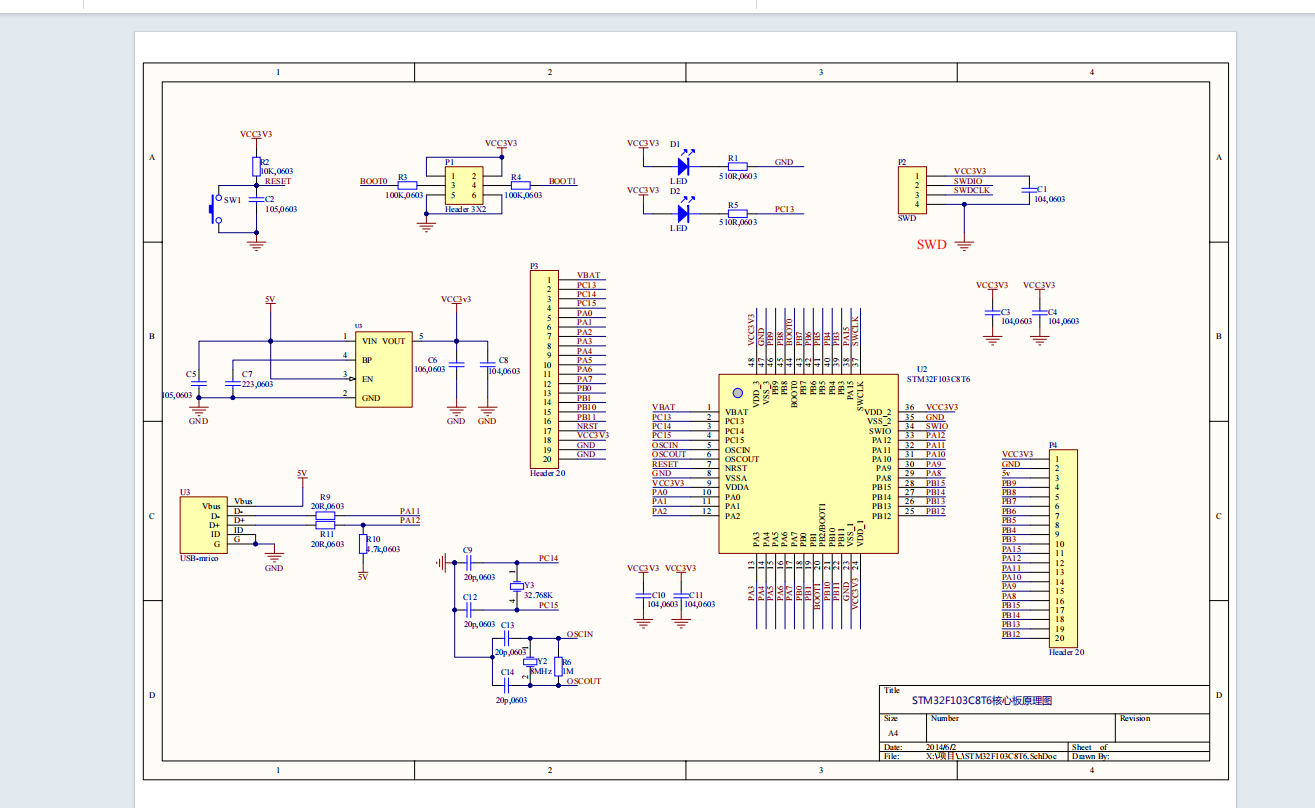This screenshot has height=808, width=1315.
Task: Click the R3 resistor on the BOOT0 line
Action: click(407, 186)
